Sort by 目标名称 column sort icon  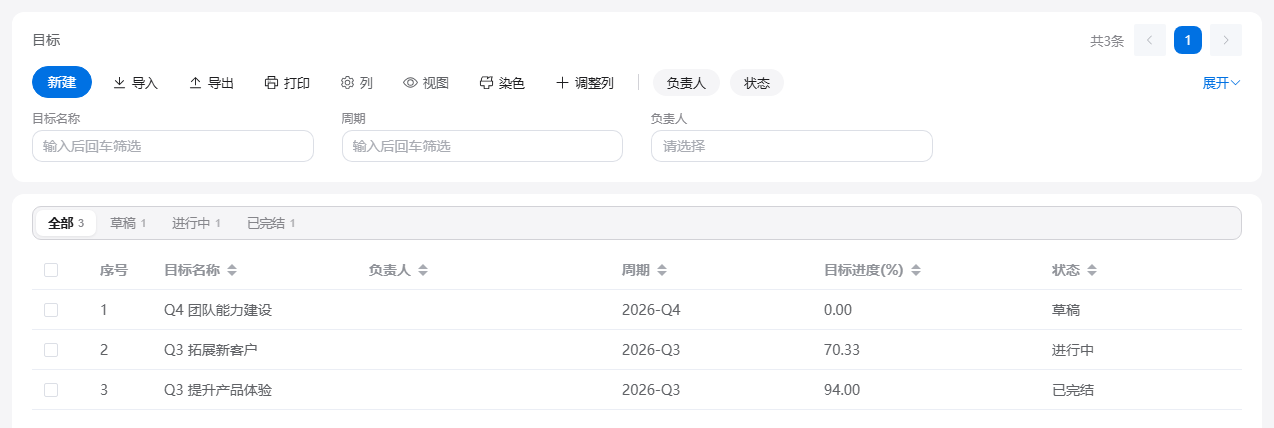click(x=232, y=270)
